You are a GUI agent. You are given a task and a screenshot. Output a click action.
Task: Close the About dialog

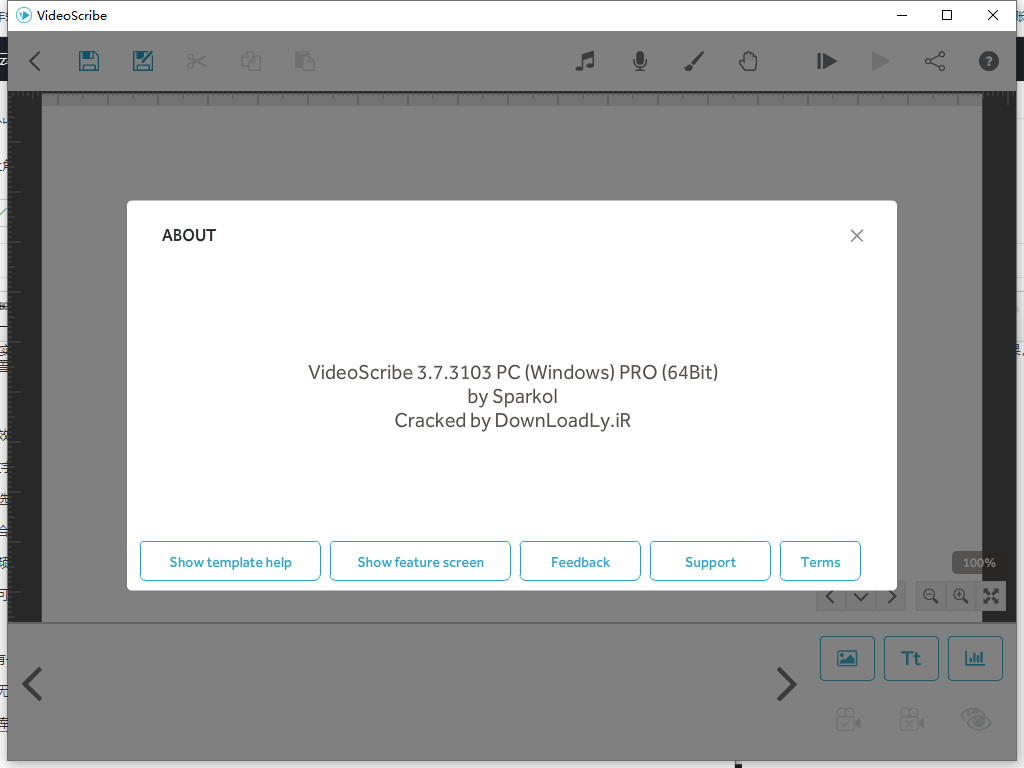click(857, 236)
